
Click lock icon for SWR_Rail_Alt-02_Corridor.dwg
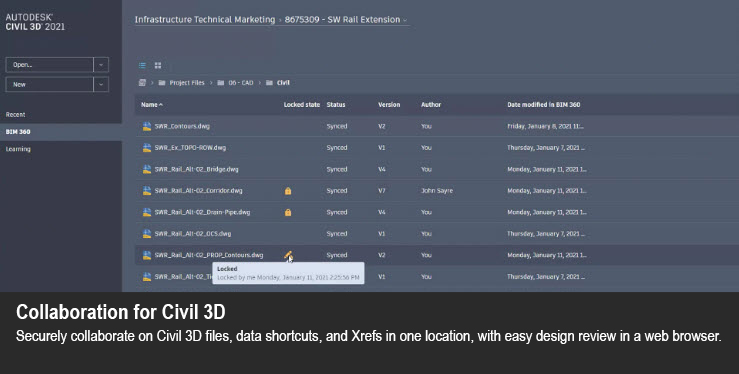[x=288, y=191]
